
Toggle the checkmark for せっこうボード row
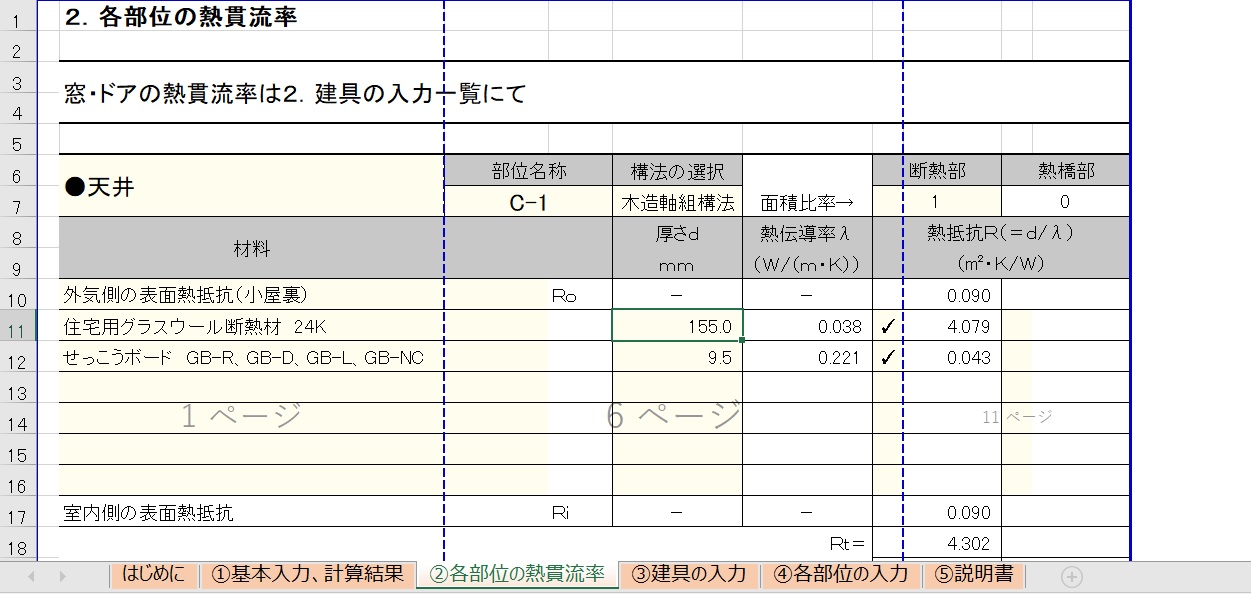point(889,357)
